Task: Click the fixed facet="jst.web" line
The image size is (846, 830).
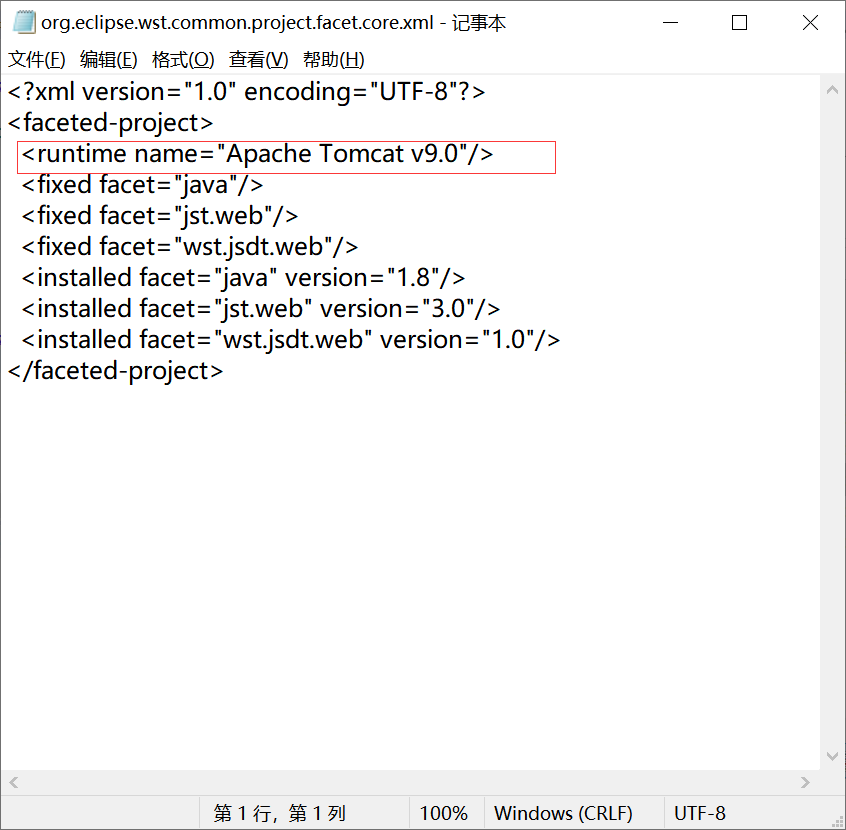Action: tap(160, 216)
